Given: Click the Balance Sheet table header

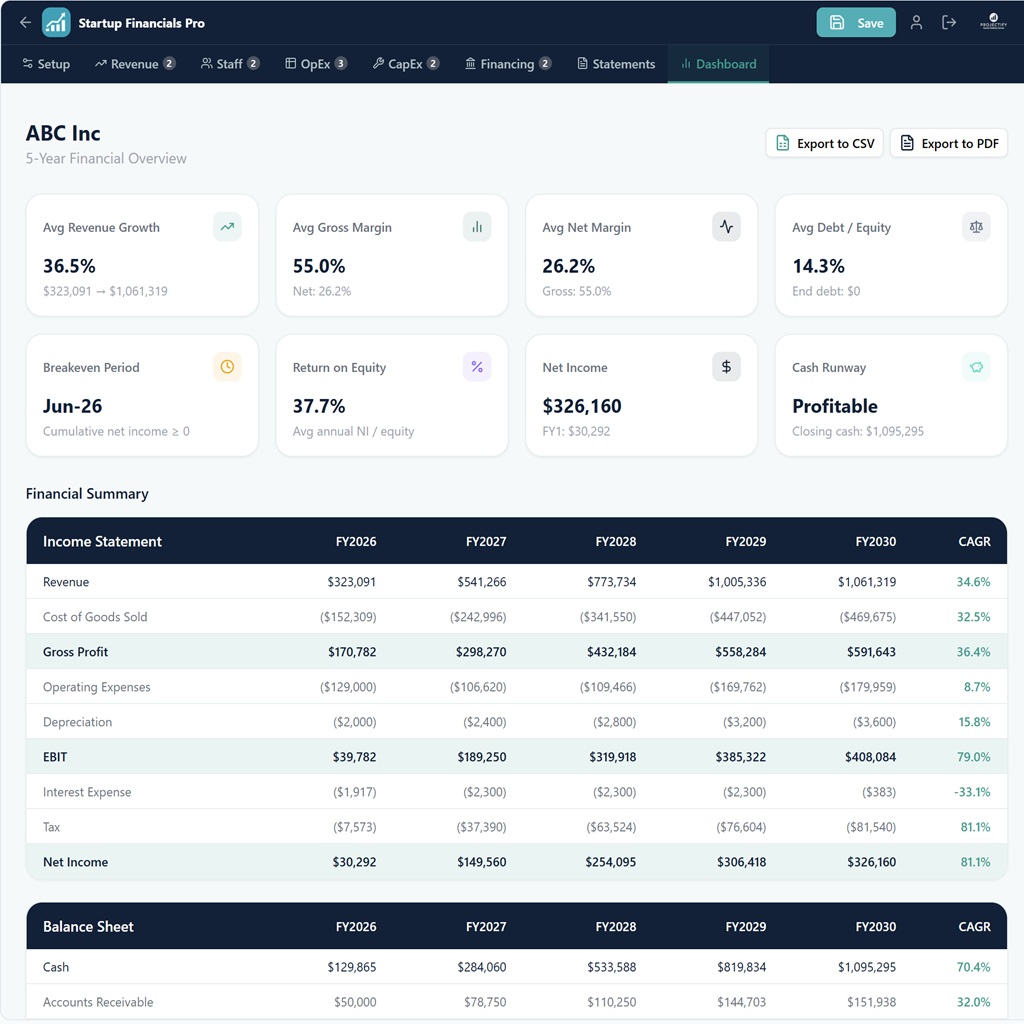Looking at the screenshot, I should pyautogui.click(x=88, y=927).
